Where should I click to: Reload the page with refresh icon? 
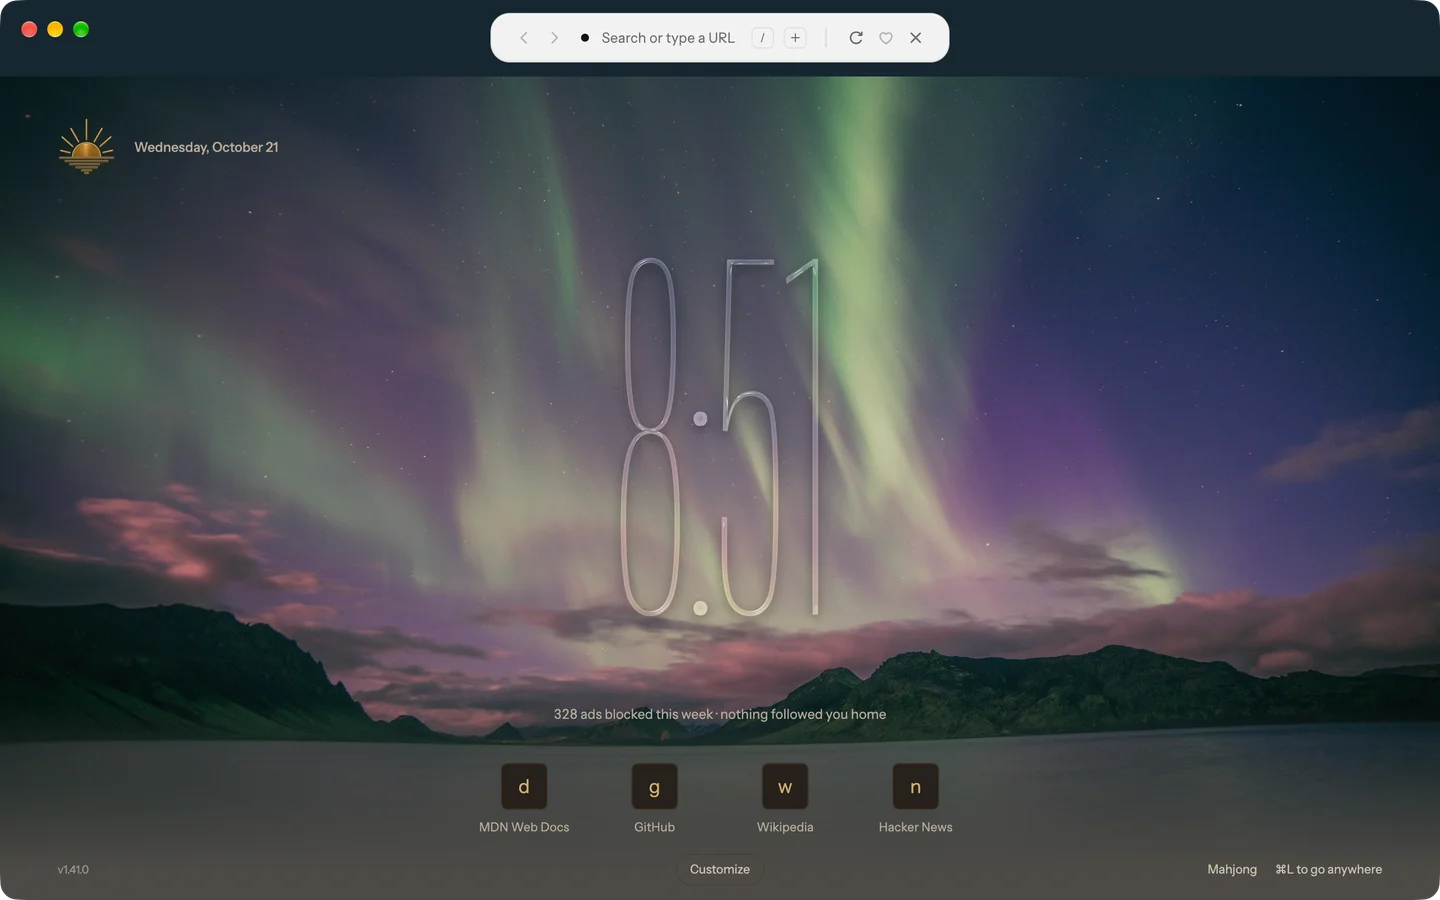coord(856,38)
